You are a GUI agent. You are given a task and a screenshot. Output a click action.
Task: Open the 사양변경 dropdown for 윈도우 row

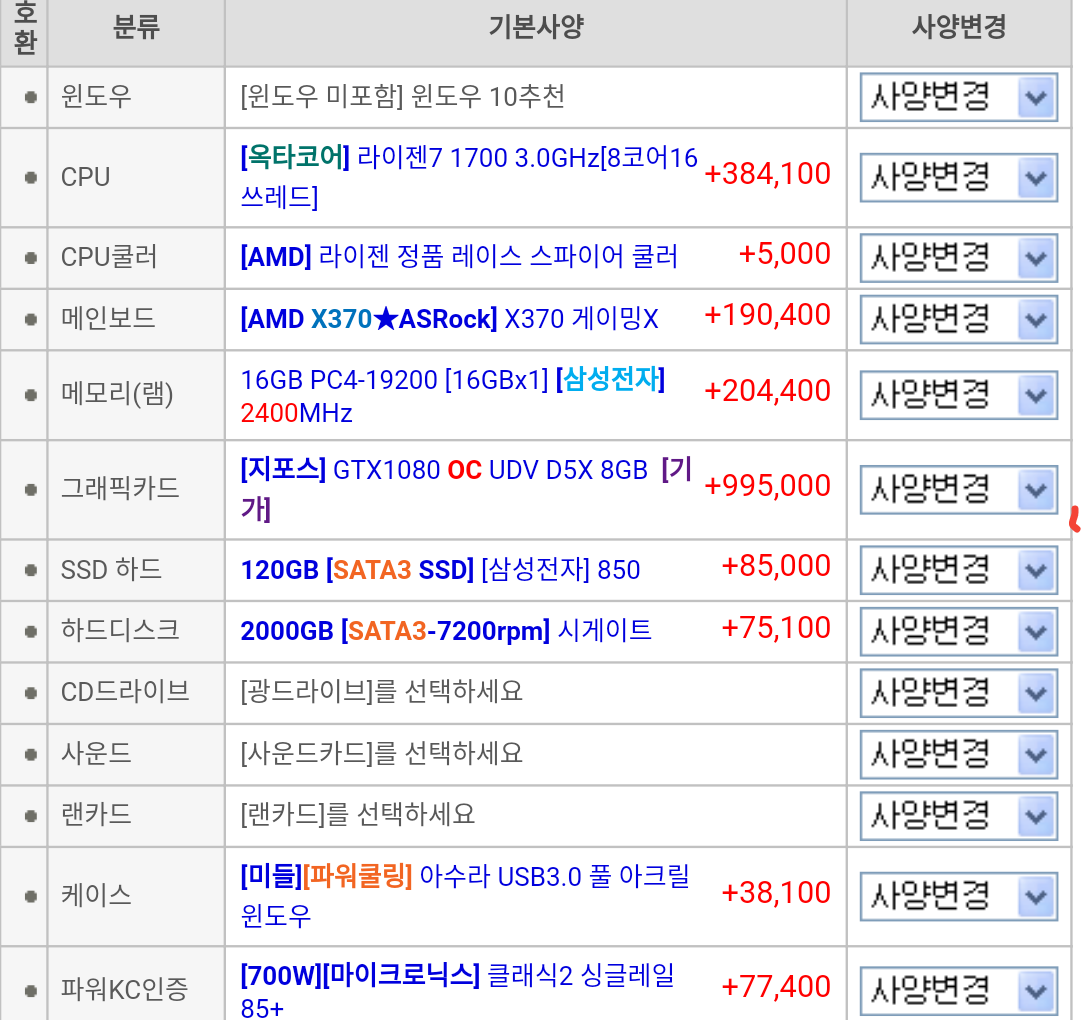pos(958,97)
